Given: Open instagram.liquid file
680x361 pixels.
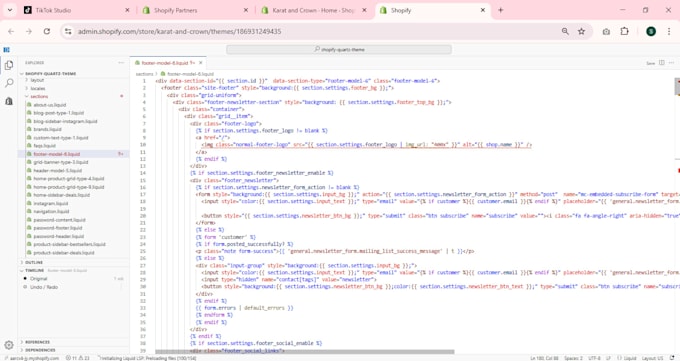Looking at the screenshot, I should 50,203.
